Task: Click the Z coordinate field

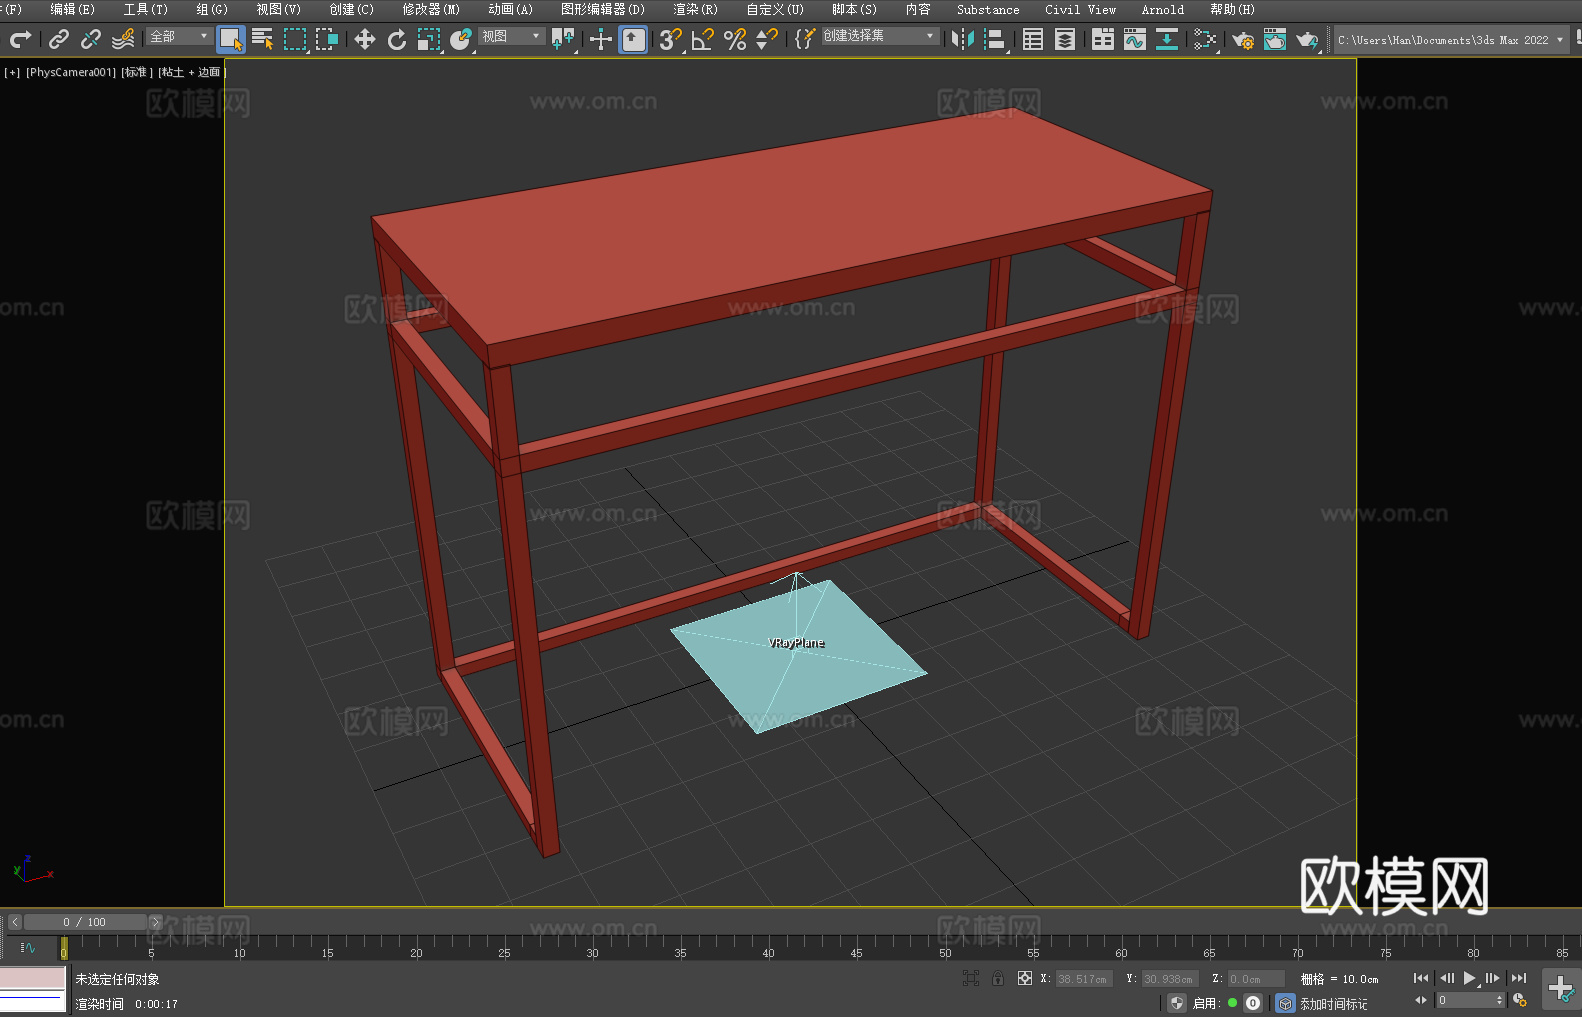Action: (x=1256, y=979)
